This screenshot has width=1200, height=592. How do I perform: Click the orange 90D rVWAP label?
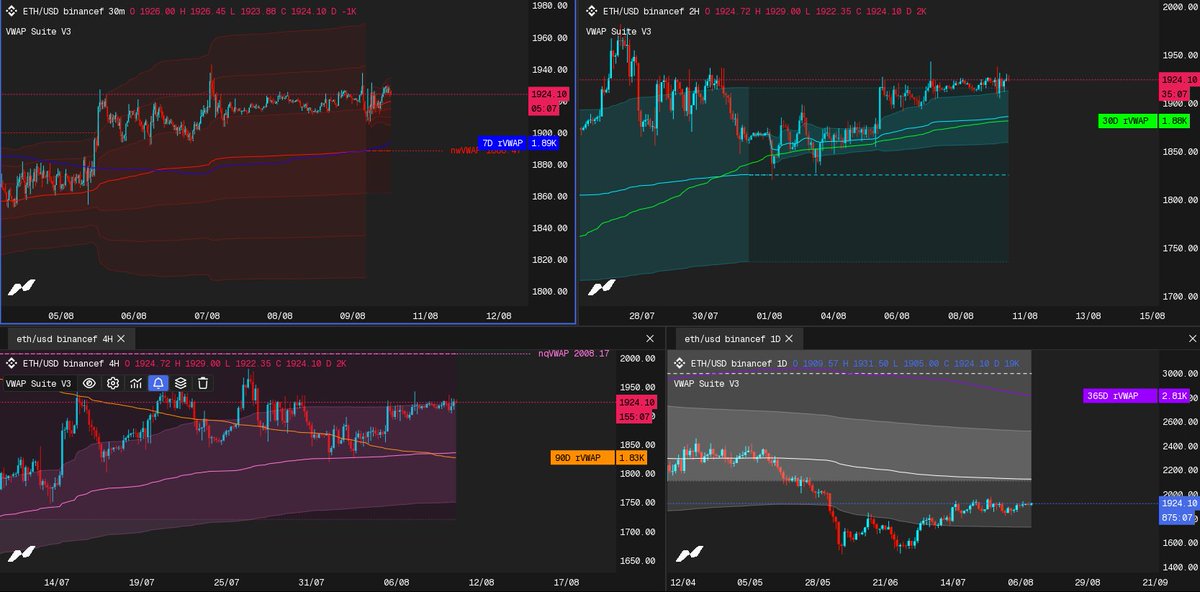point(584,458)
